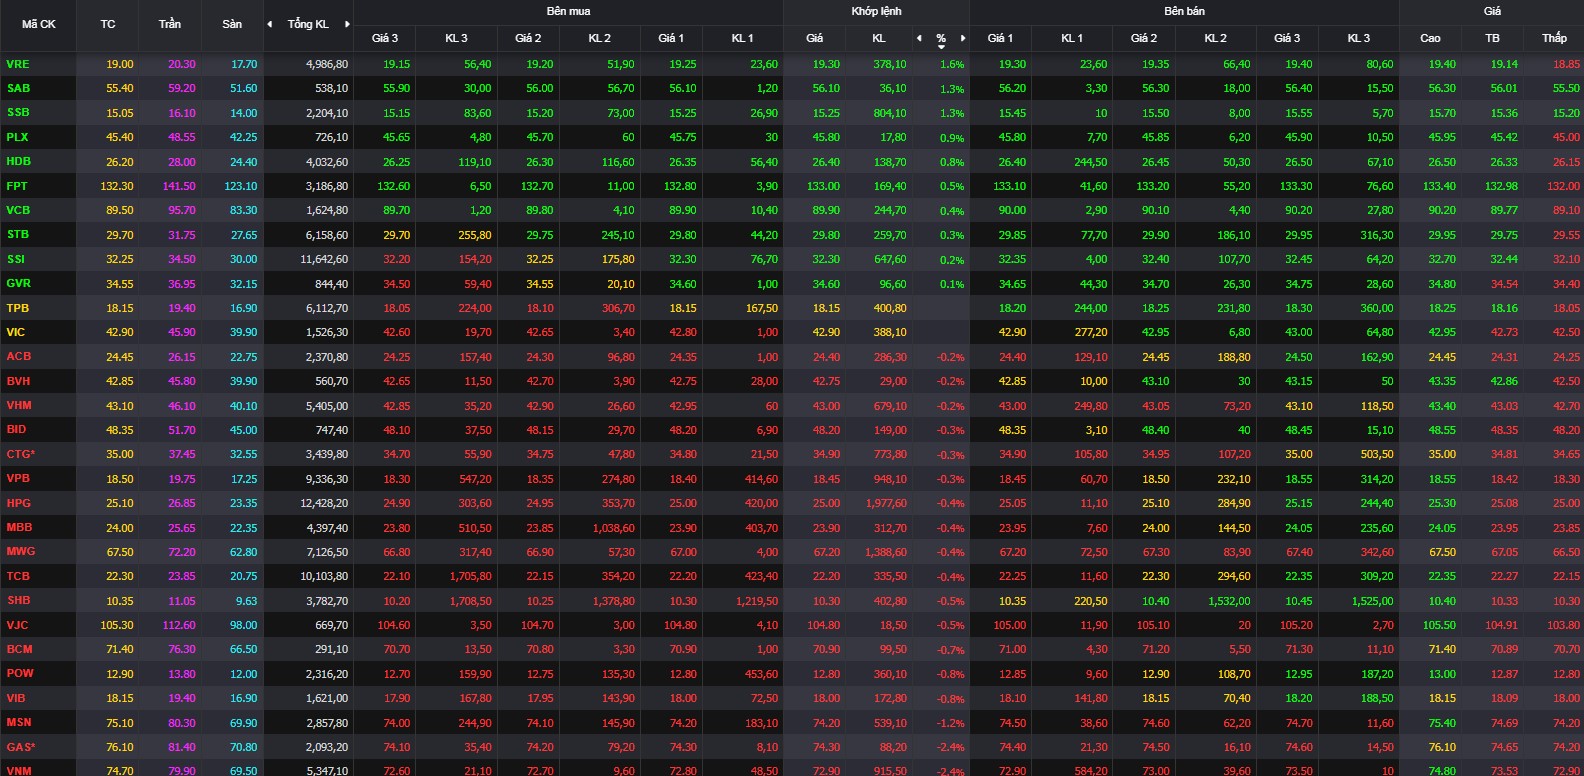Choose the POW ticker symbol
1584x776 pixels.
click(20, 673)
